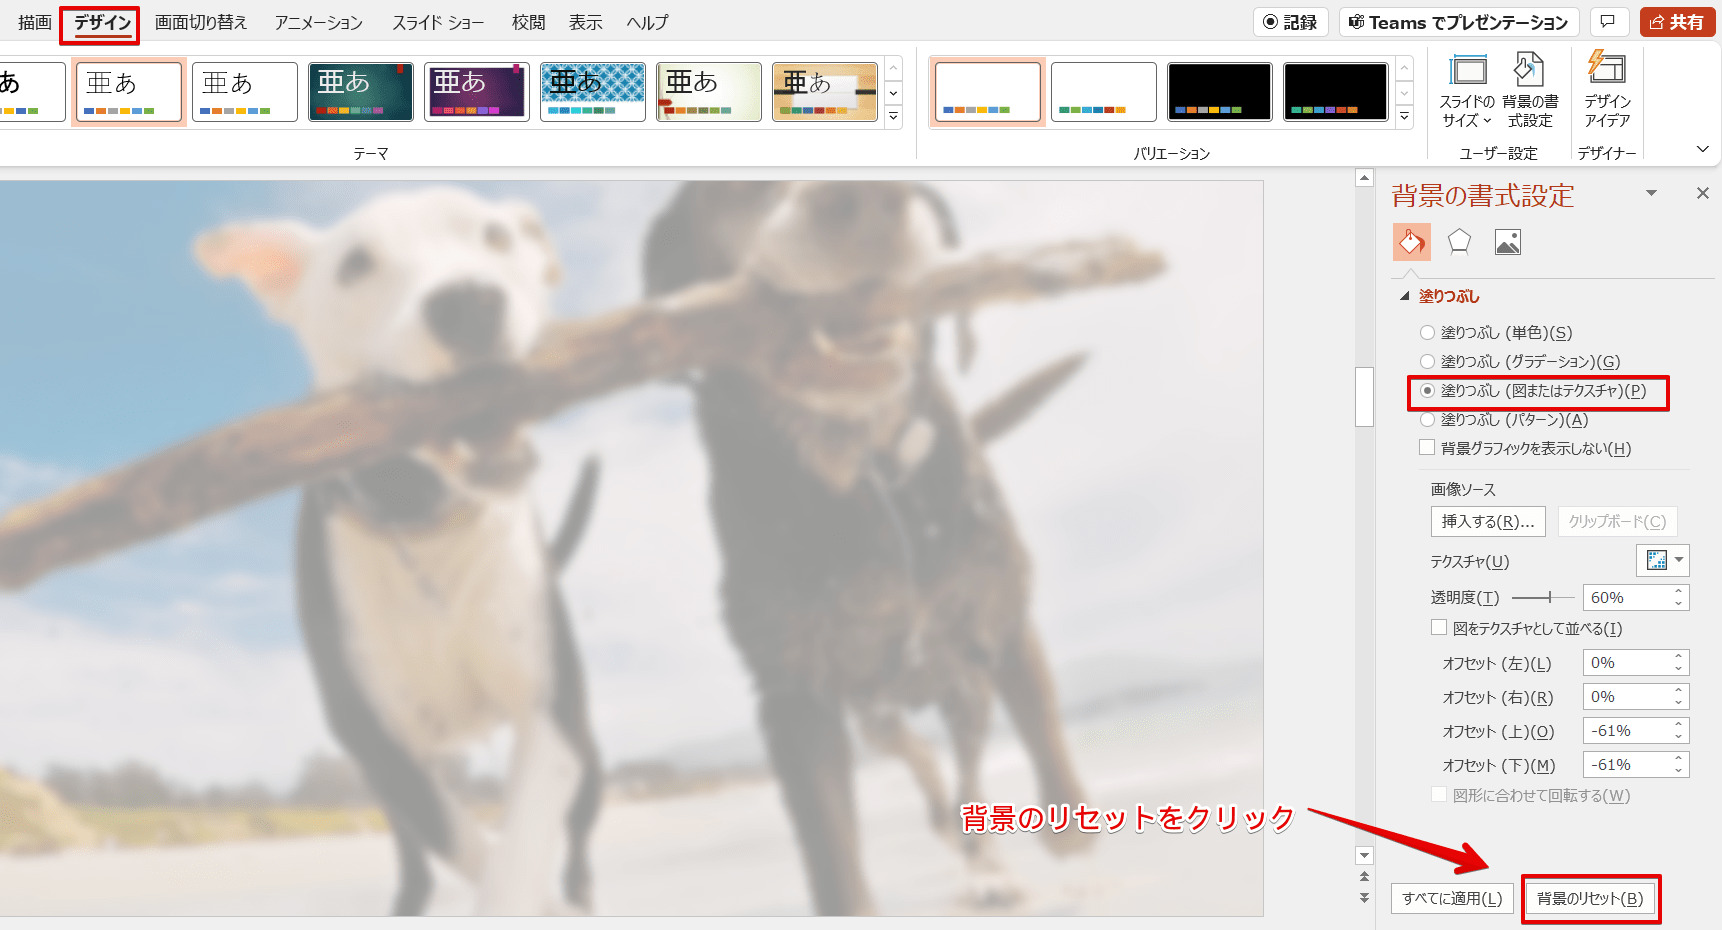Collapse the ribbon with the chevron
Viewport: 1722px width, 930px height.
(1703, 149)
